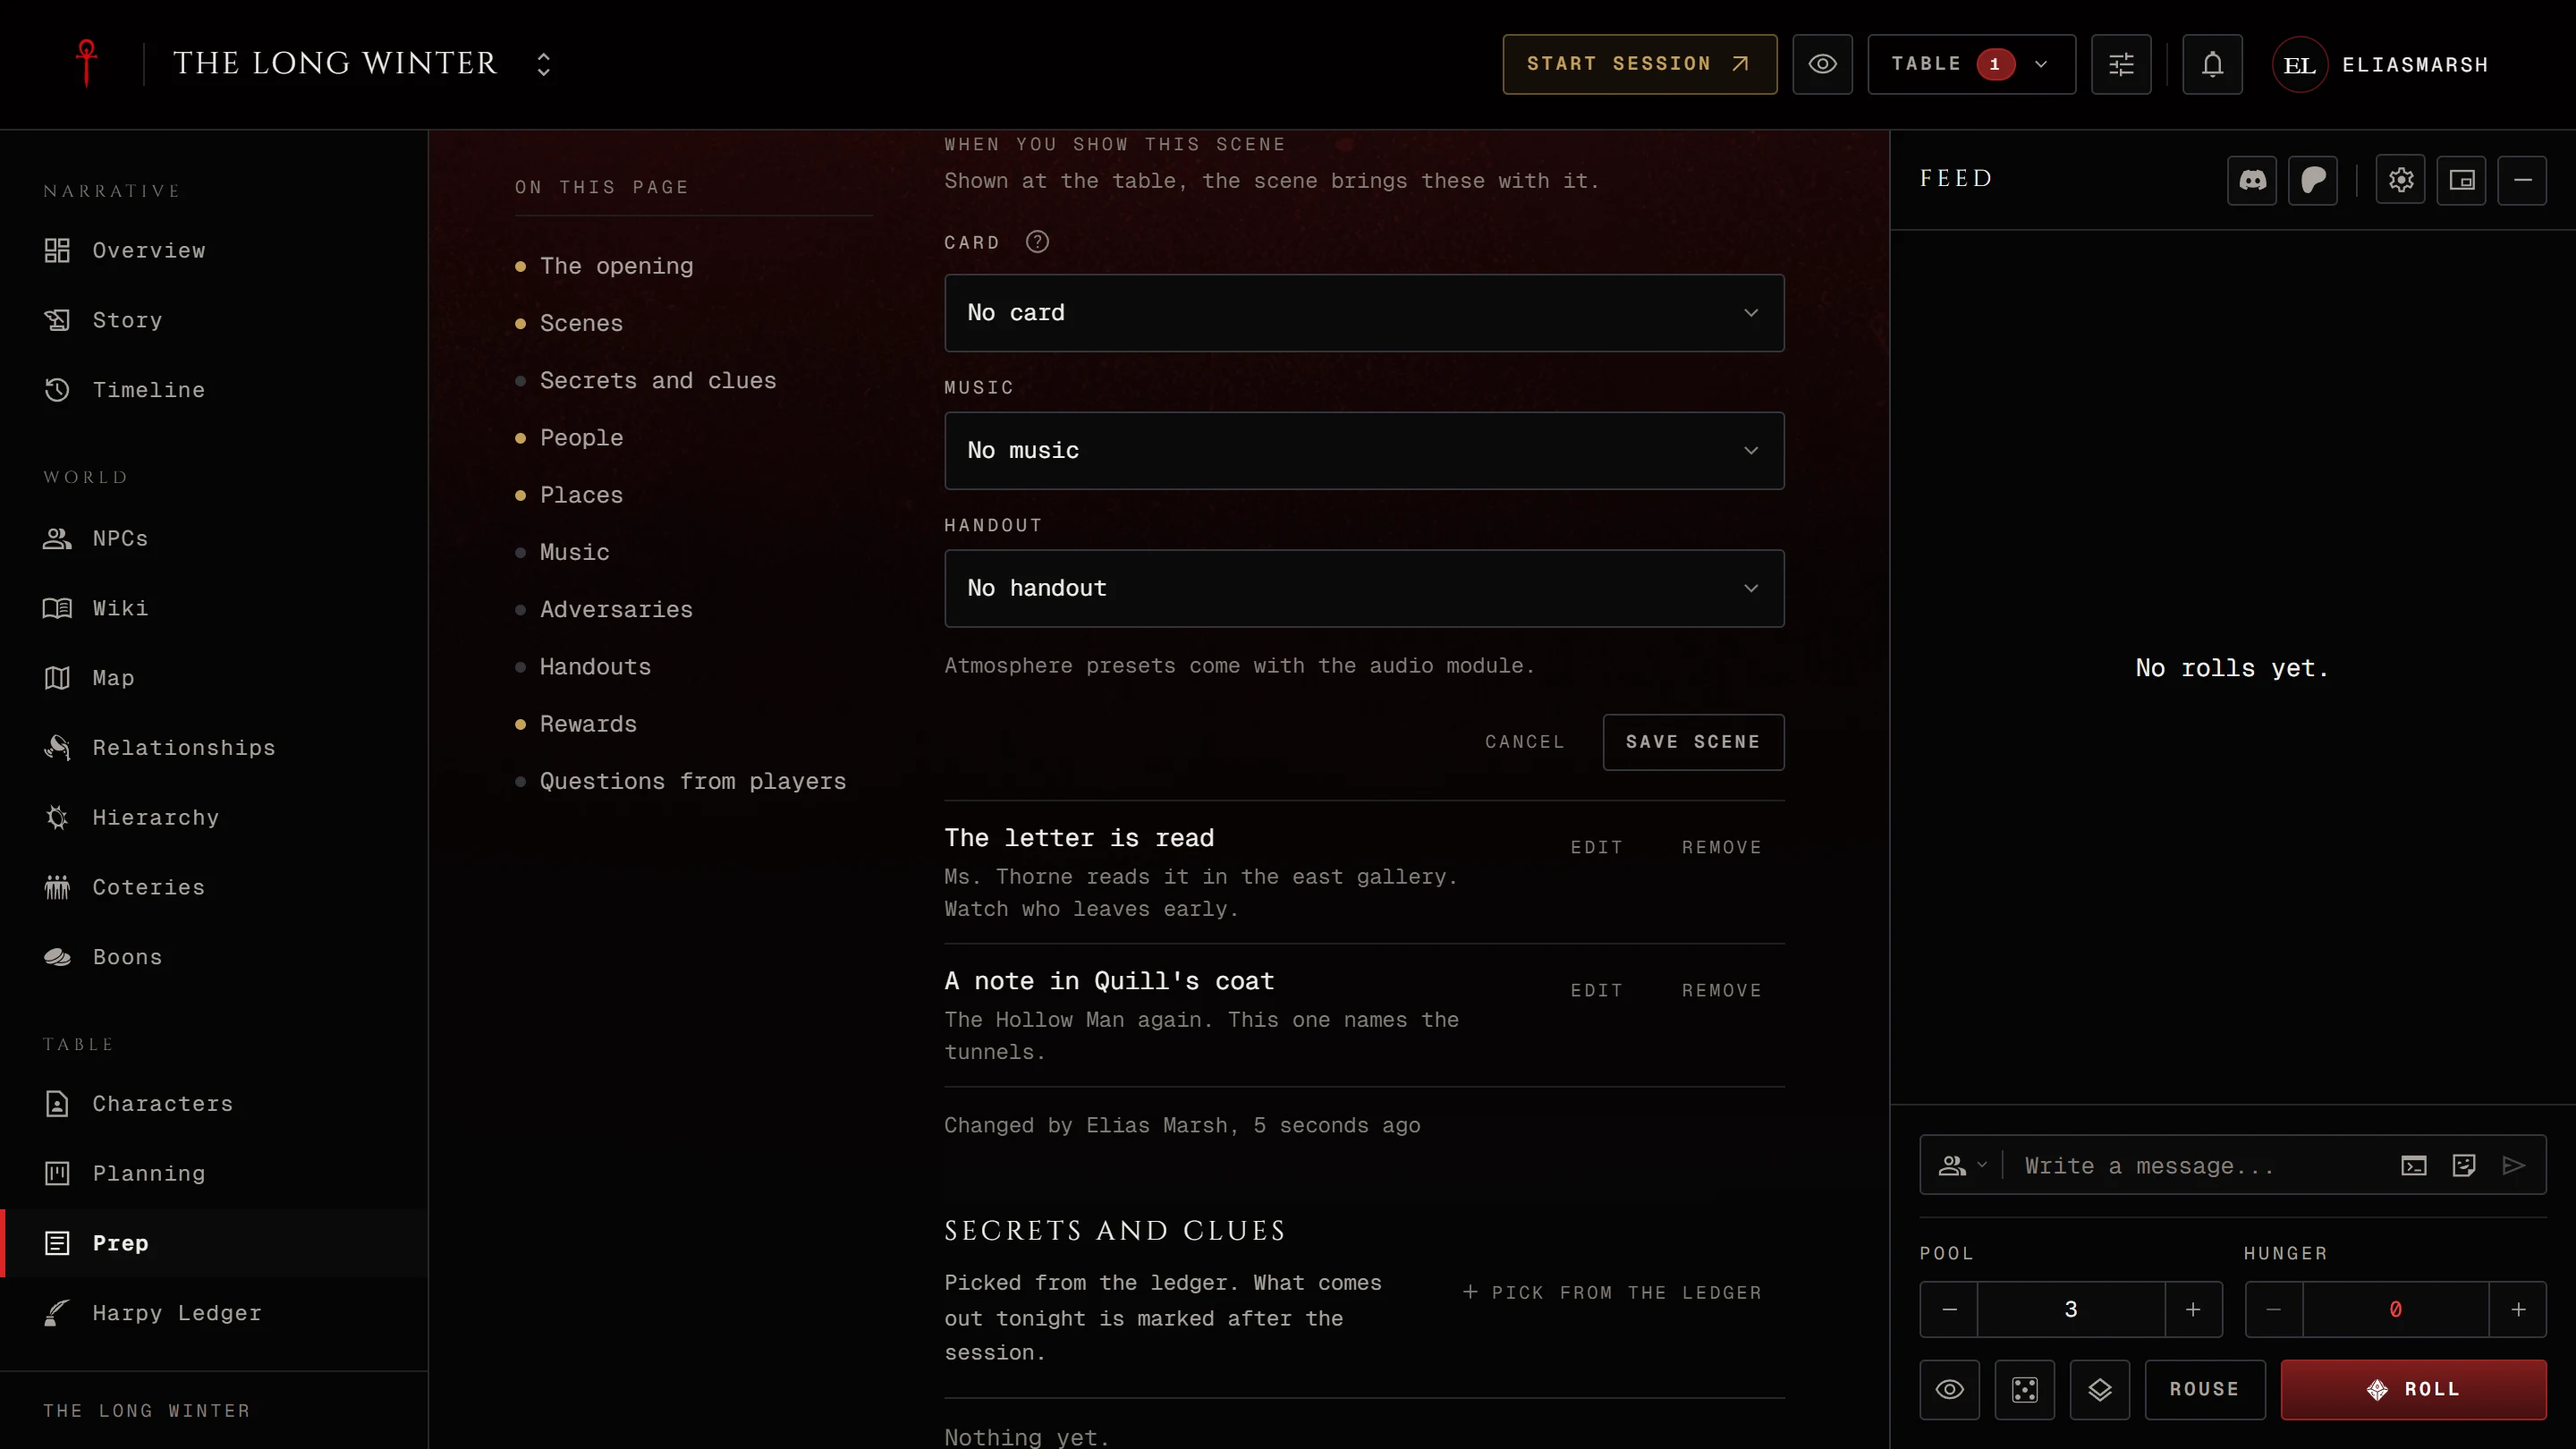Open the ELIASMARSH profile avatar

click(x=2299, y=64)
